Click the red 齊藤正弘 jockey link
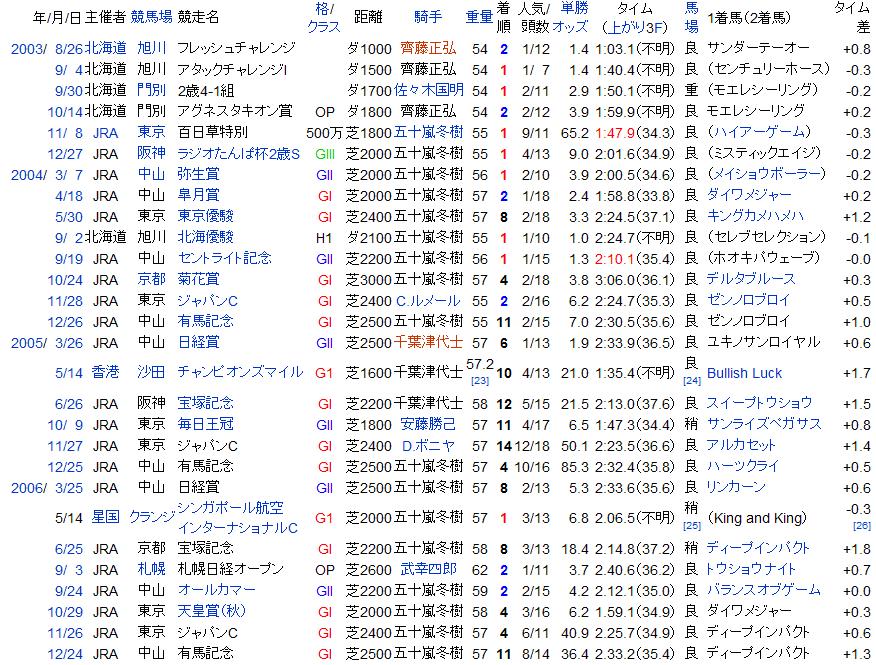 [429, 48]
